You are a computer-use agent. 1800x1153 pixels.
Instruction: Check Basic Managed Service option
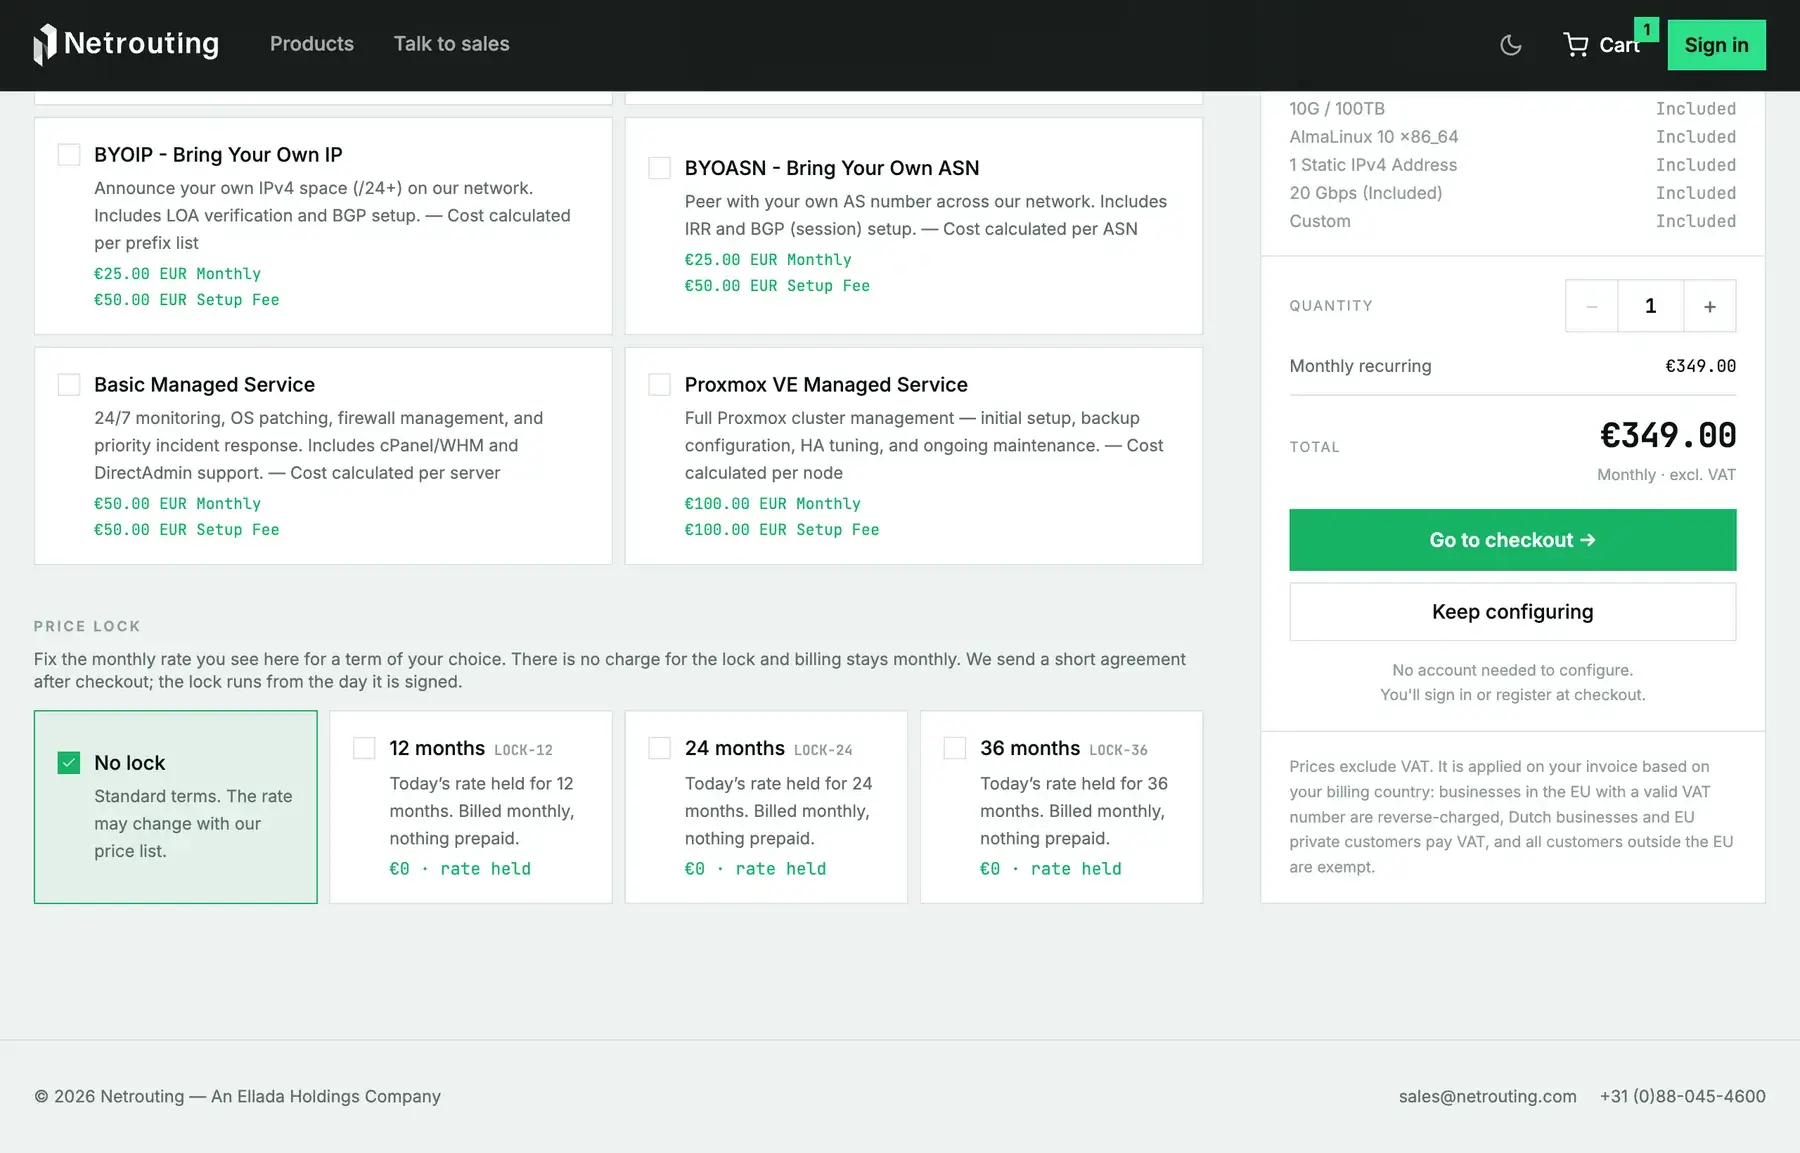69,385
